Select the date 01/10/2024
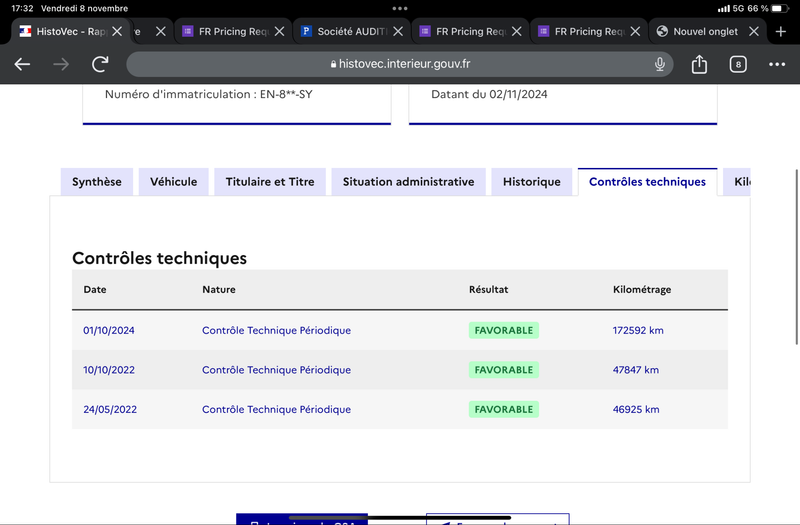This screenshot has width=800, height=525. tap(109, 330)
